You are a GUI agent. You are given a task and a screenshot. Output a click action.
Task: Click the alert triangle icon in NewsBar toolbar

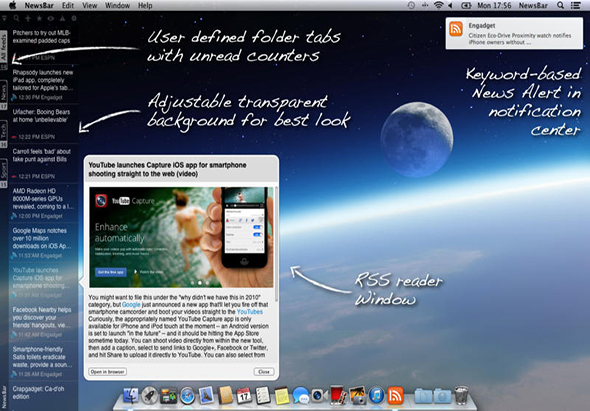tap(62, 18)
